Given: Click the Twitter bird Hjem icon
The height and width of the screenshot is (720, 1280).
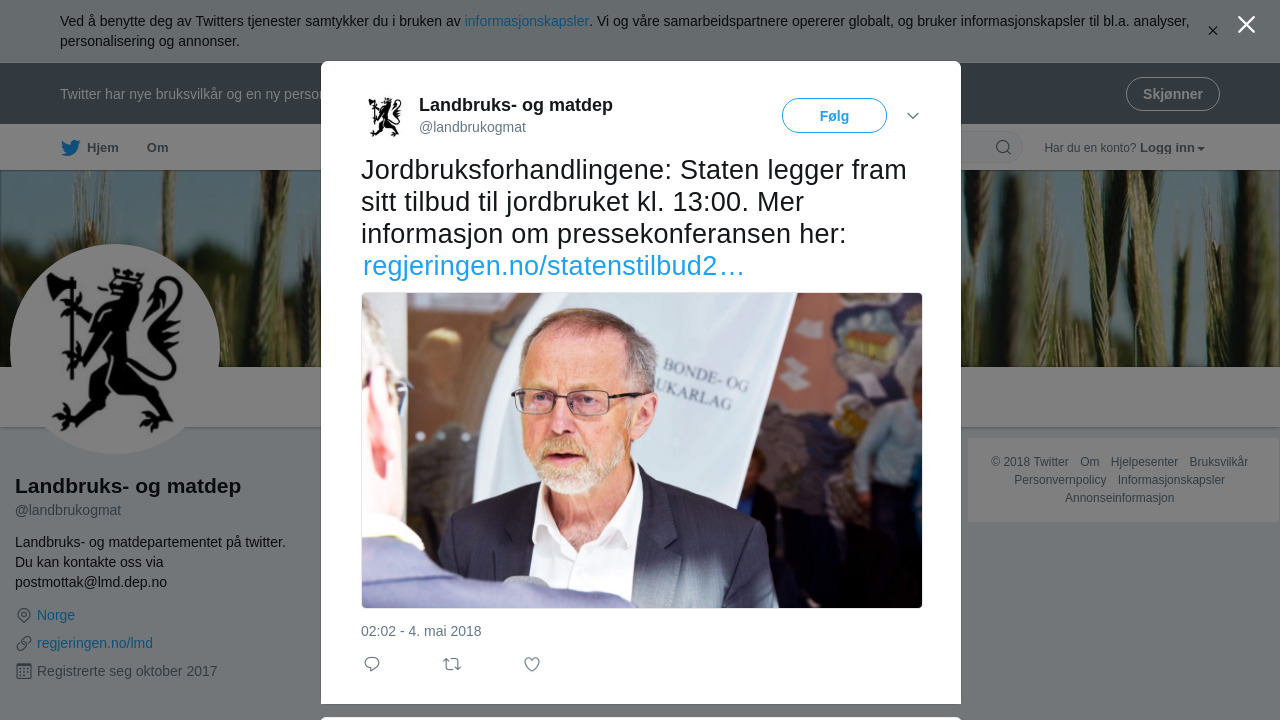Looking at the screenshot, I should coord(70,148).
